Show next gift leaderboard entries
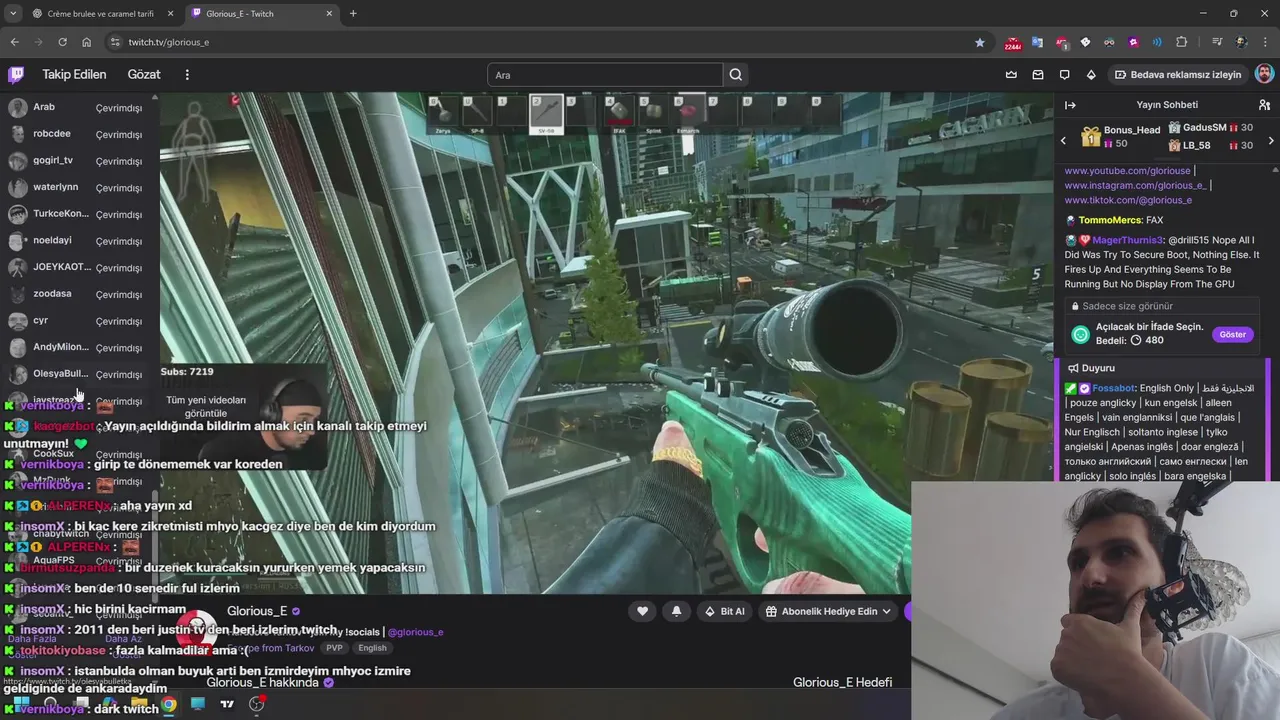Screen dimensions: 1280x720 [1271, 141]
